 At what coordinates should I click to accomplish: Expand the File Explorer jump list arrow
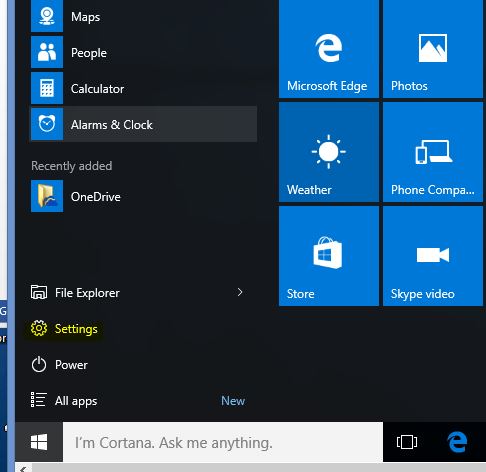click(240, 292)
